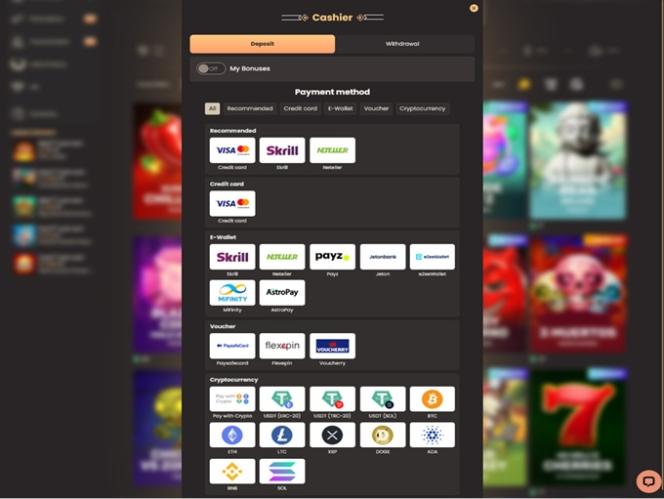Choose the Flexepin voucher method
Image resolution: width=664 pixels, height=499 pixels.
[282, 346]
